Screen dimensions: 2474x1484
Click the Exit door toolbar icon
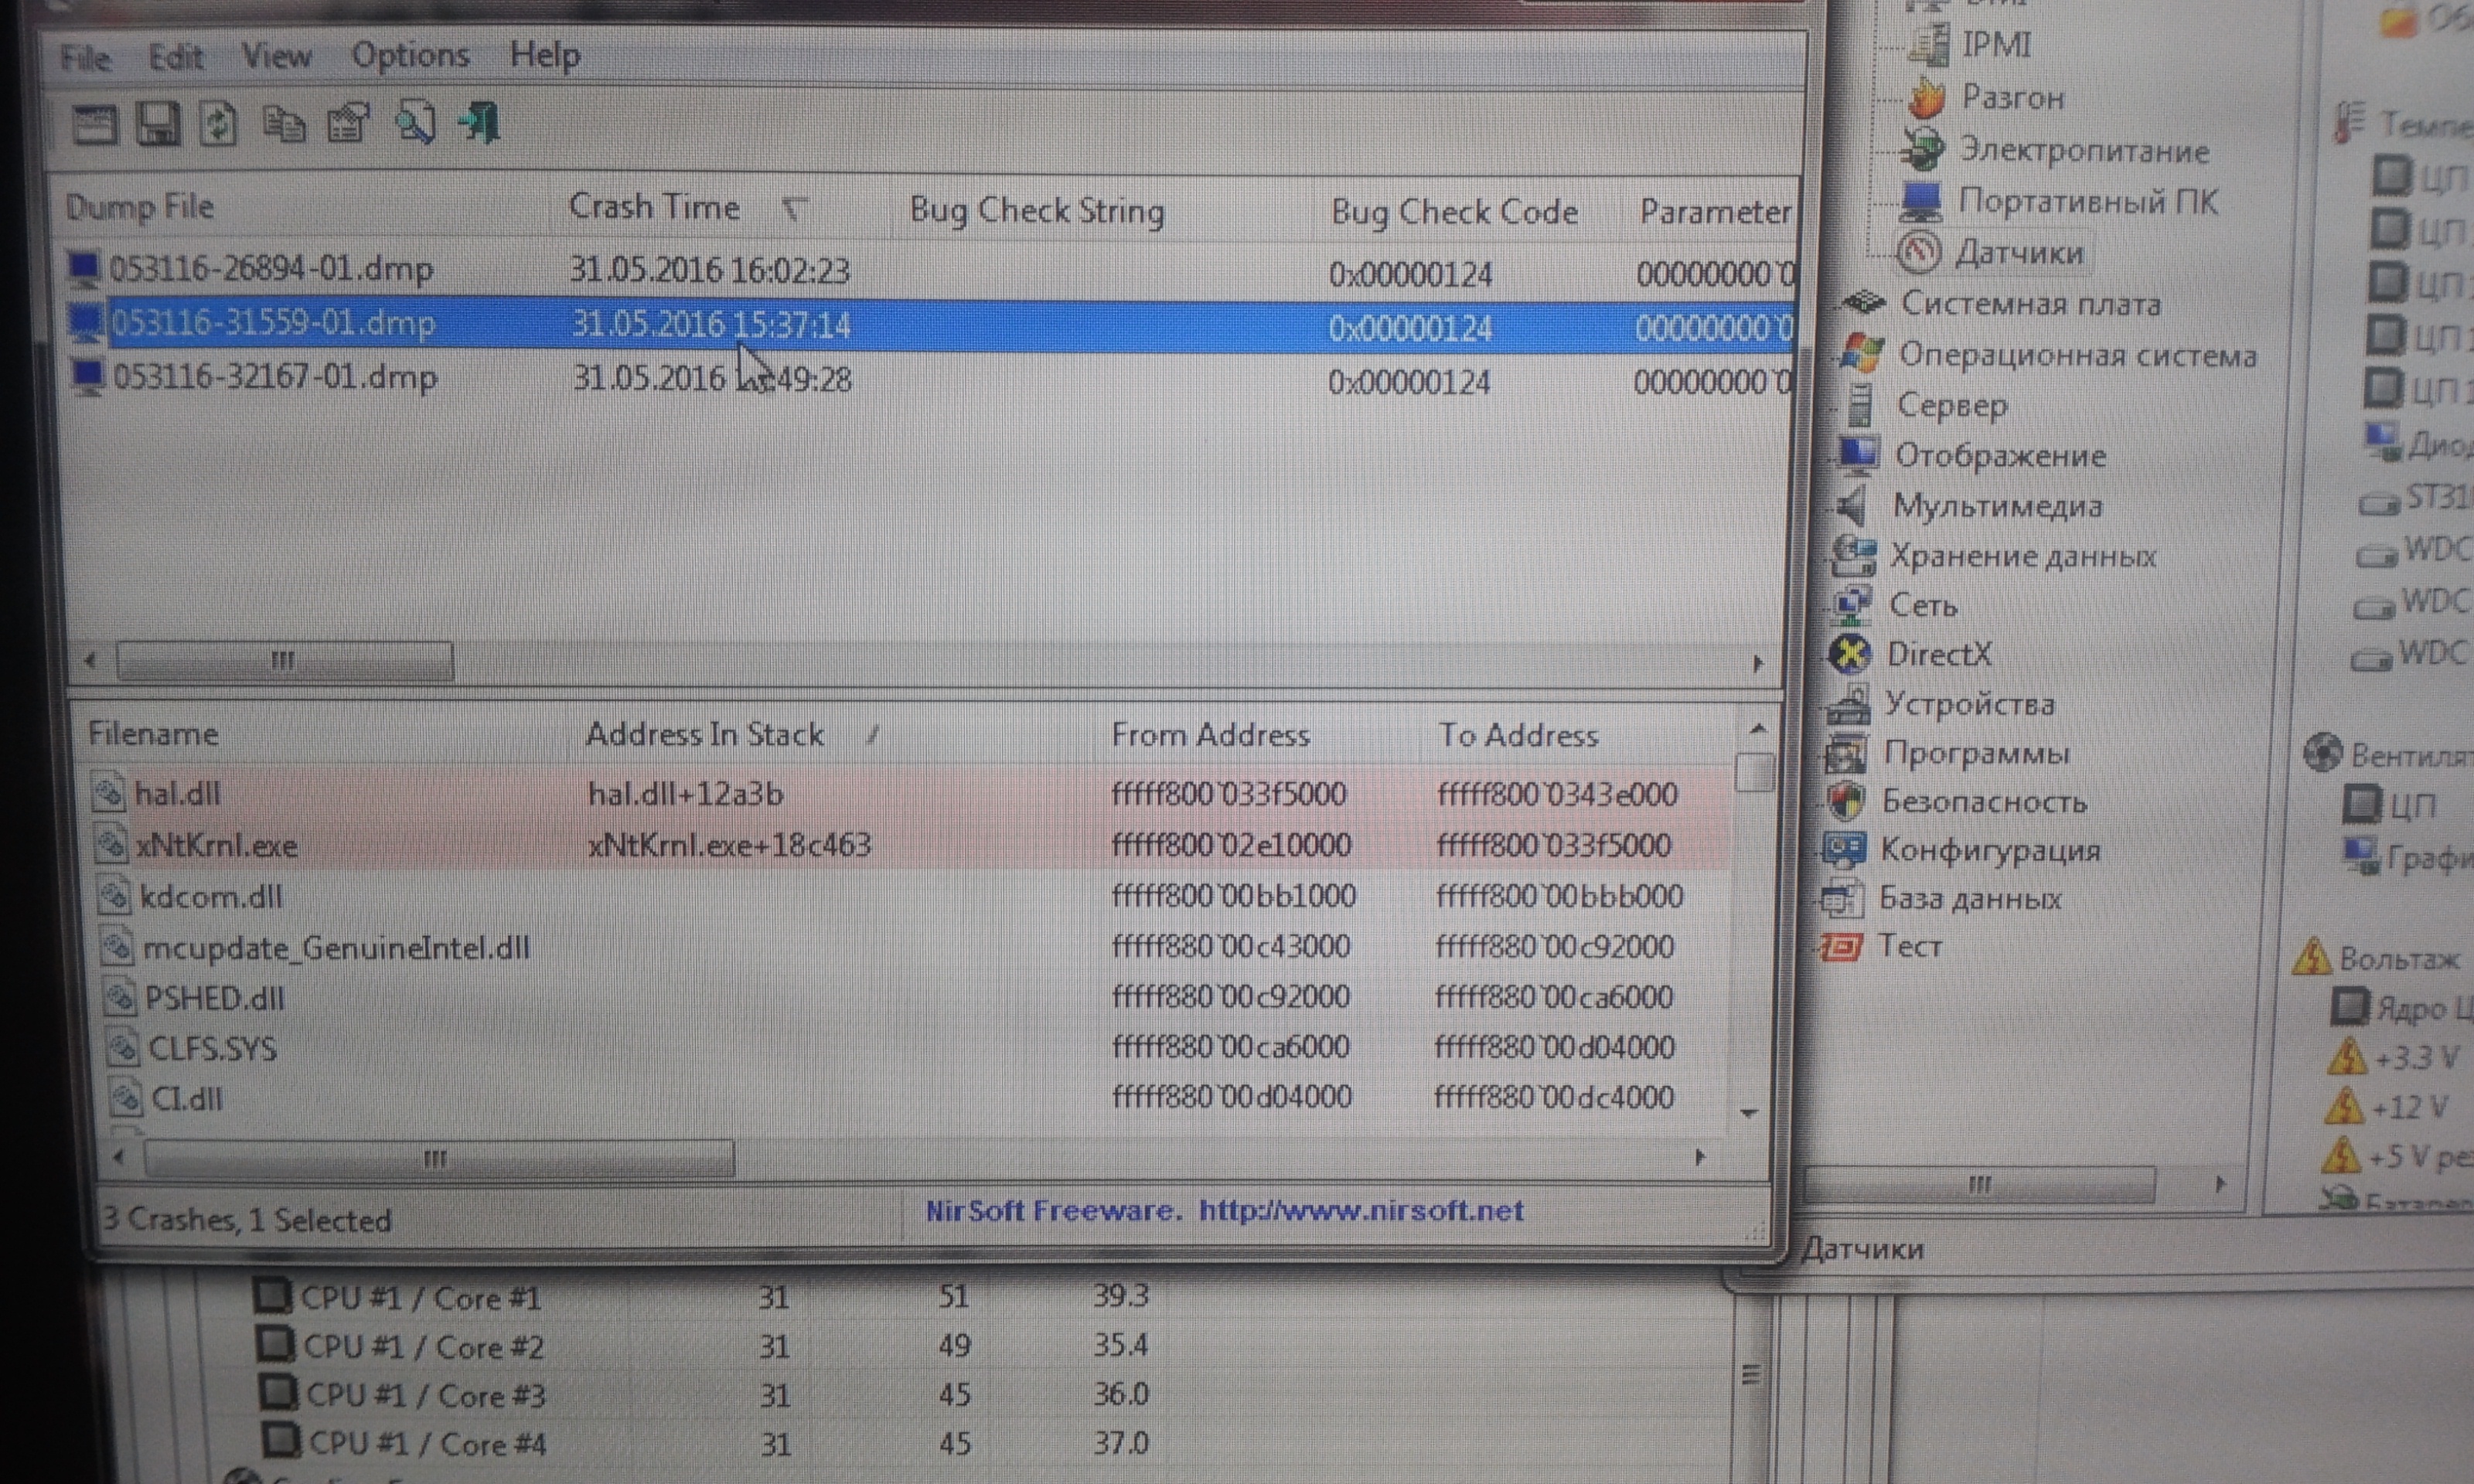point(480,124)
